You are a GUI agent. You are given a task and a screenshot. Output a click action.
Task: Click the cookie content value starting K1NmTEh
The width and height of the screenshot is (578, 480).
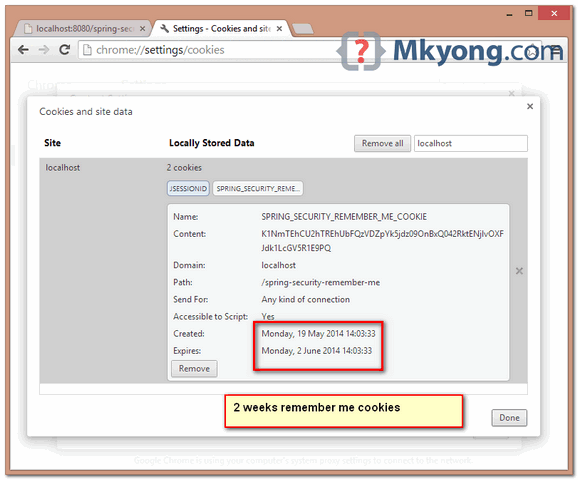coord(382,241)
